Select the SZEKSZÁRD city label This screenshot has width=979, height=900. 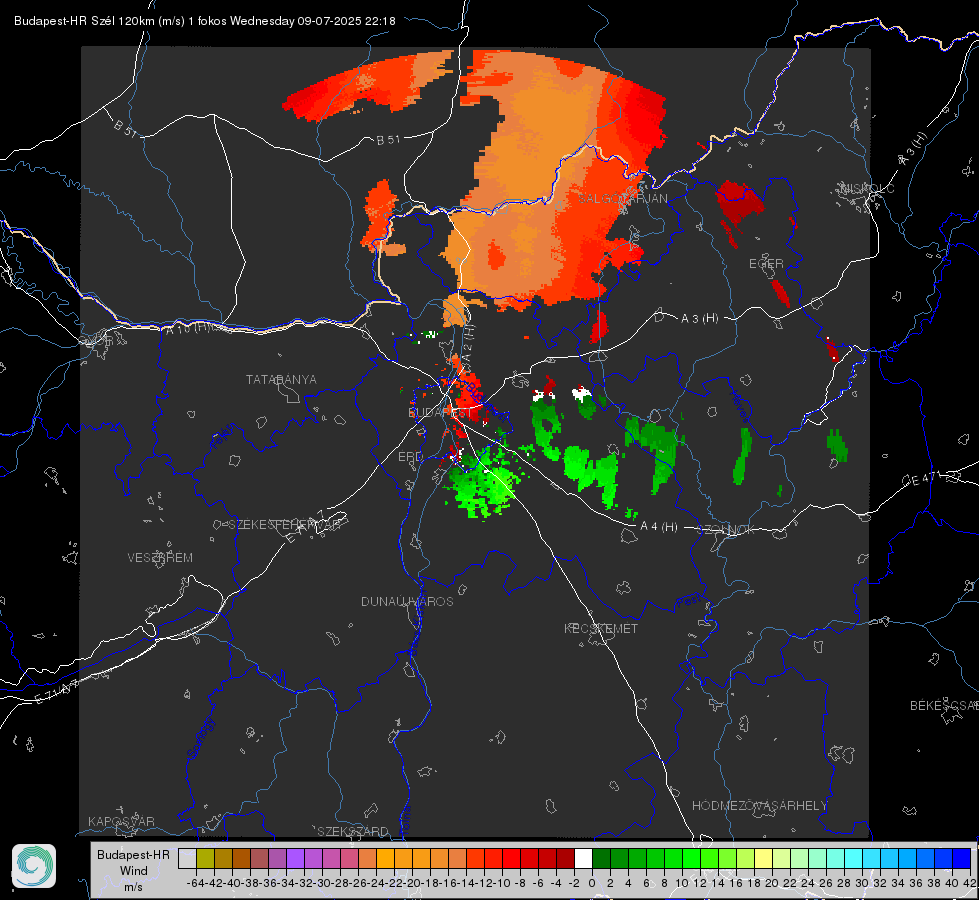pos(353,832)
